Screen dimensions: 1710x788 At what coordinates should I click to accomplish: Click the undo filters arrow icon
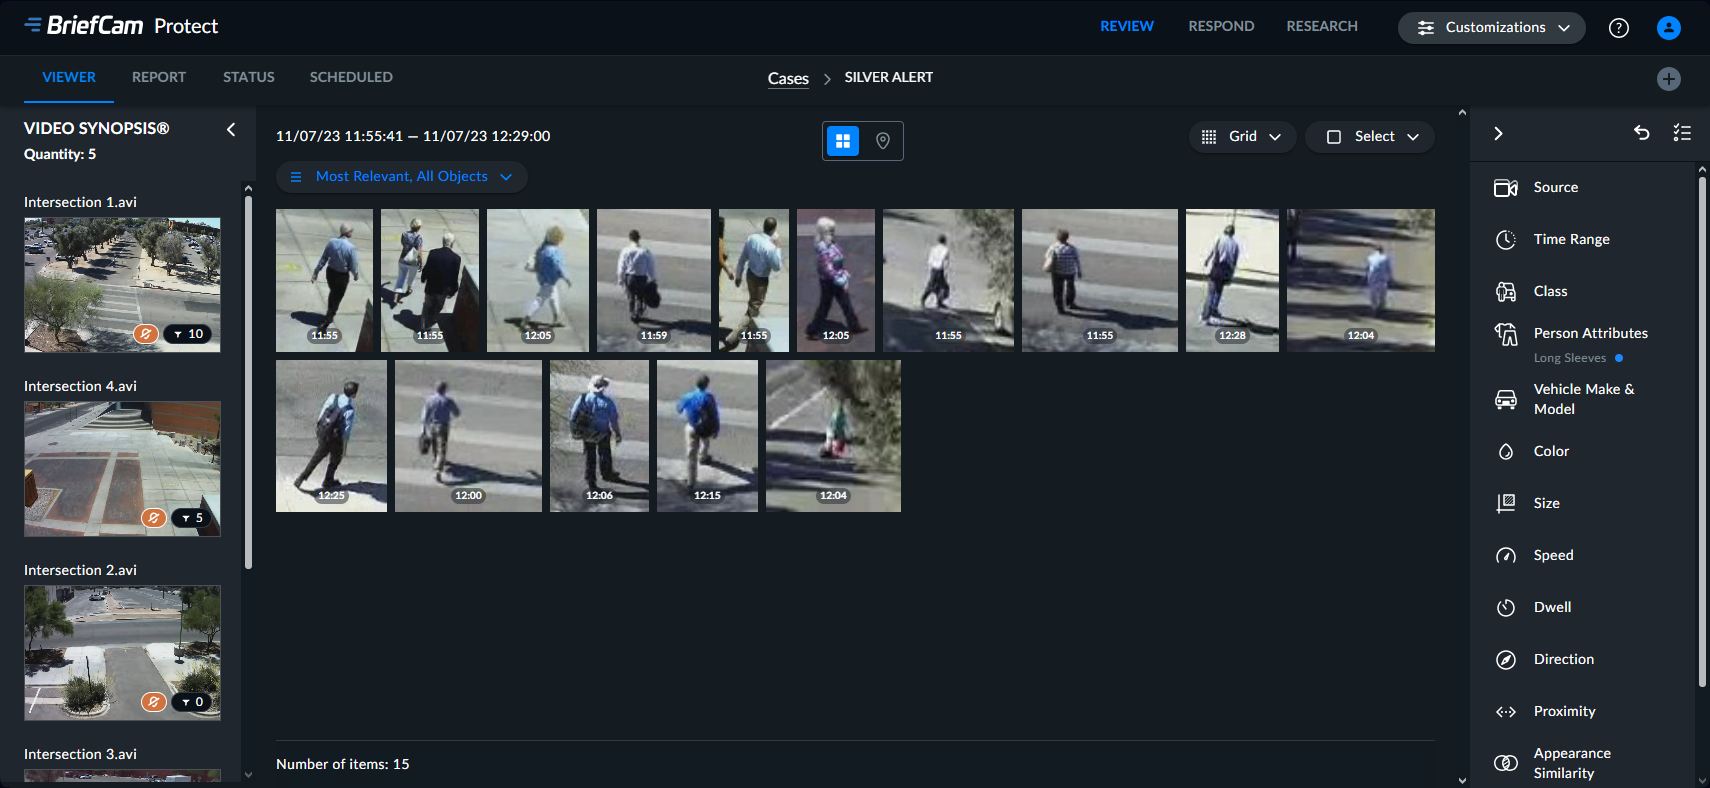(x=1641, y=133)
